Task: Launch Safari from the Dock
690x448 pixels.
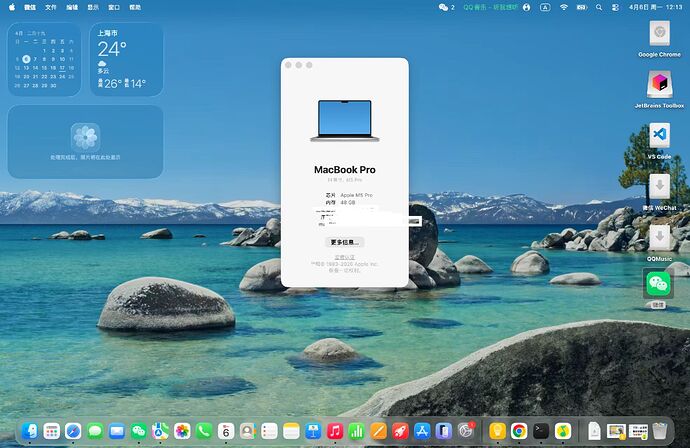Action: point(73,431)
